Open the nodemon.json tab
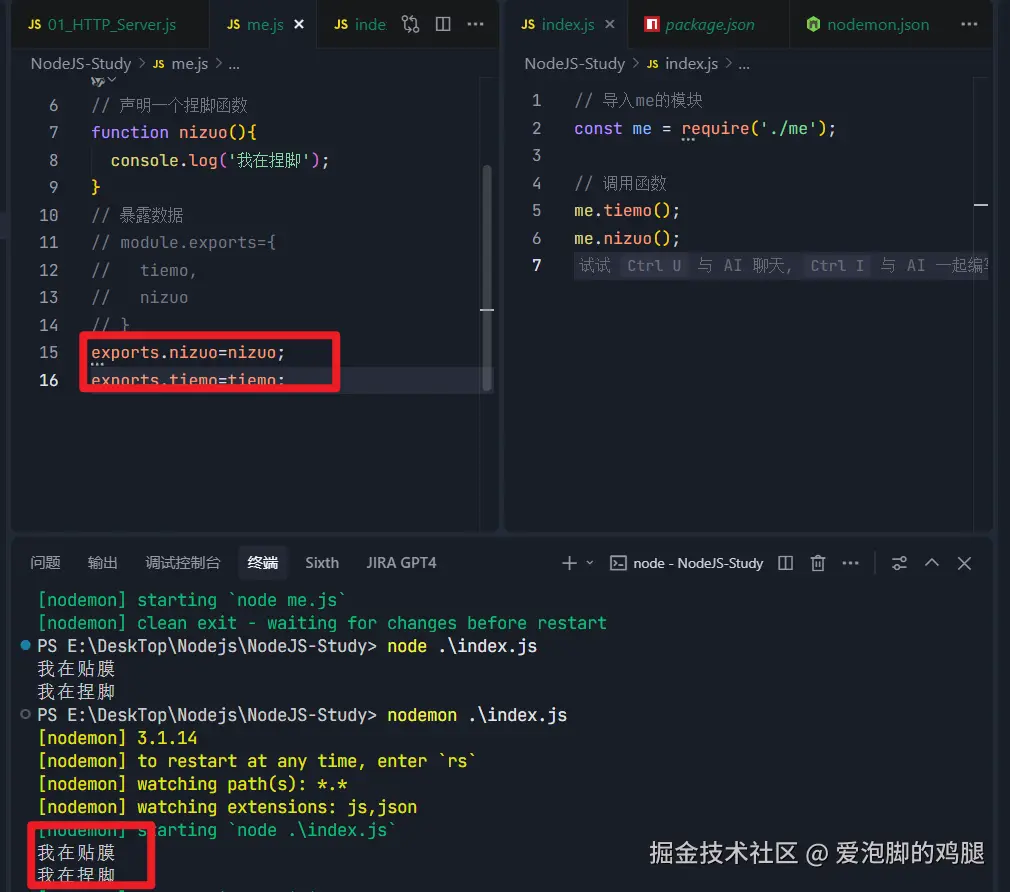 click(868, 24)
